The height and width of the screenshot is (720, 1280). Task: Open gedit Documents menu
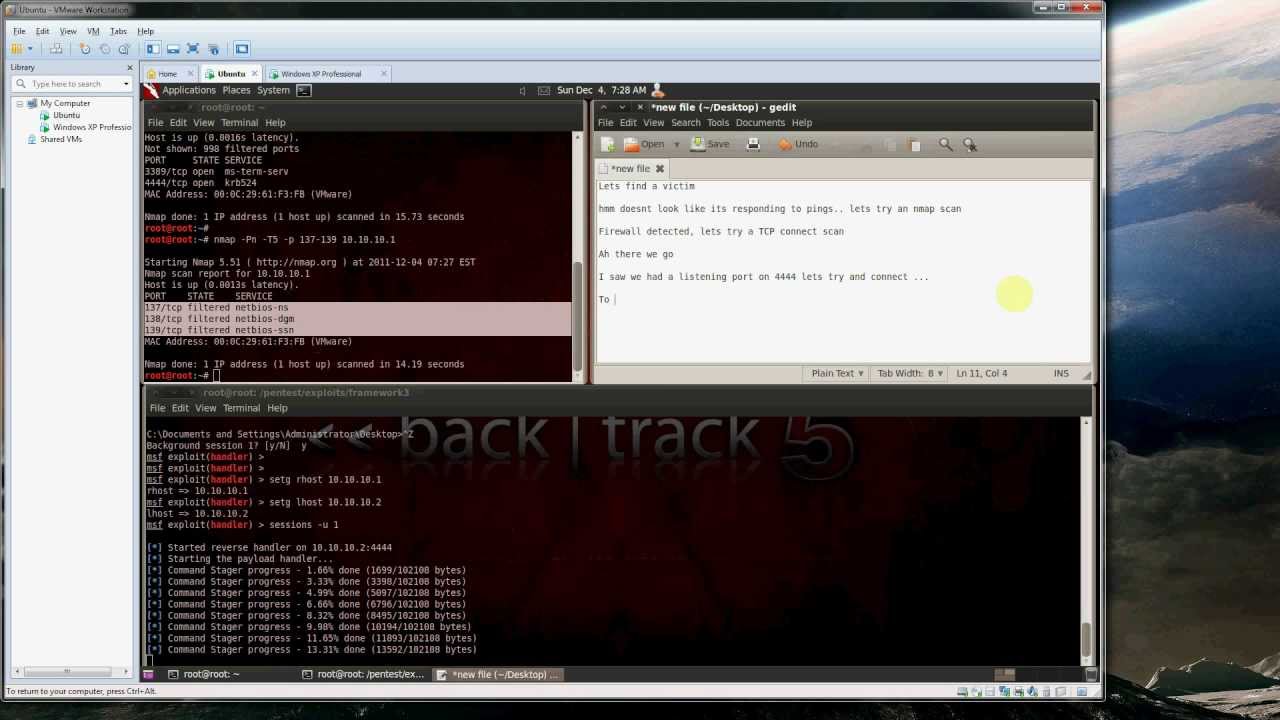(760, 123)
